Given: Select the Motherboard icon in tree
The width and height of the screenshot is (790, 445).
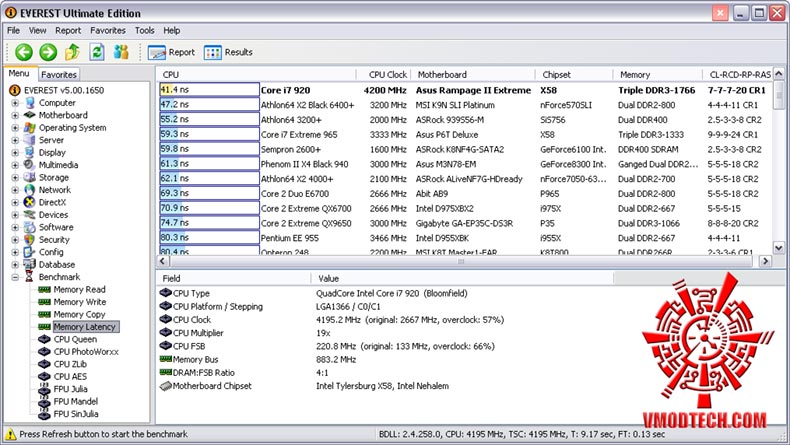Looking at the screenshot, I should tap(30, 115).
